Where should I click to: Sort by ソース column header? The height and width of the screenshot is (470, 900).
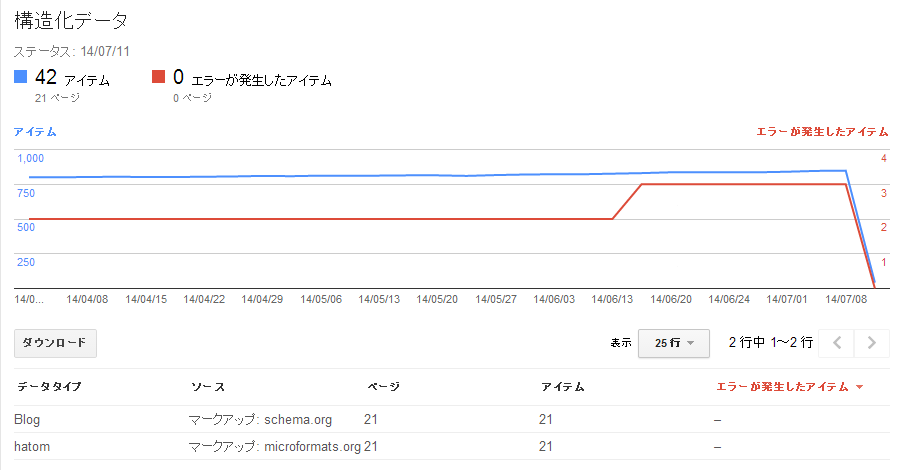(208, 387)
